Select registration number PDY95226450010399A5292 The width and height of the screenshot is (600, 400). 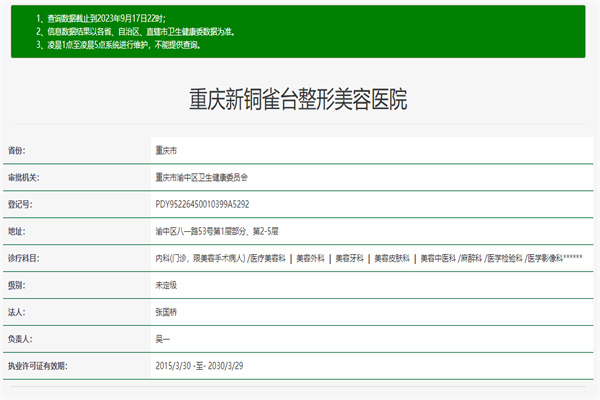[x=202, y=204]
